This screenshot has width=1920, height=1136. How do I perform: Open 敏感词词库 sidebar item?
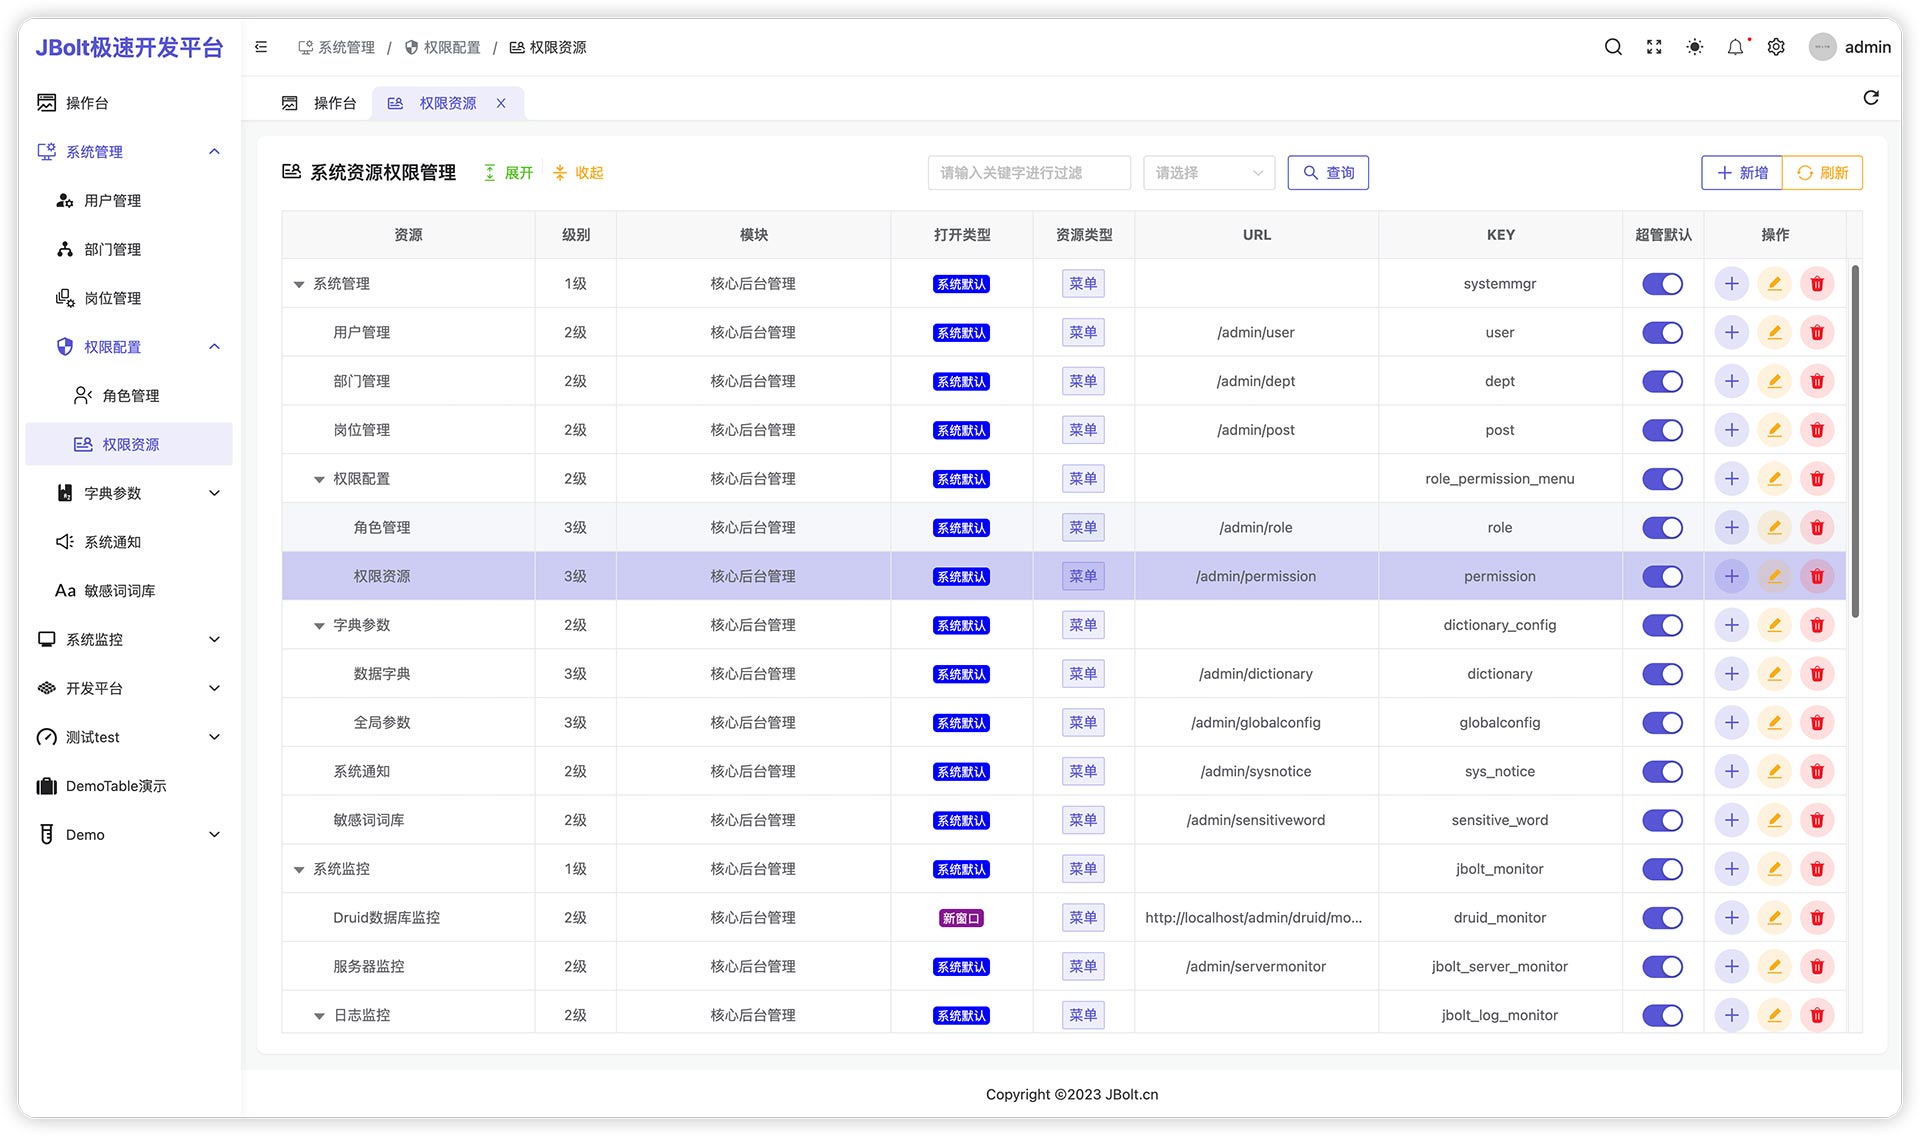pyautogui.click(x=129, y=590)
